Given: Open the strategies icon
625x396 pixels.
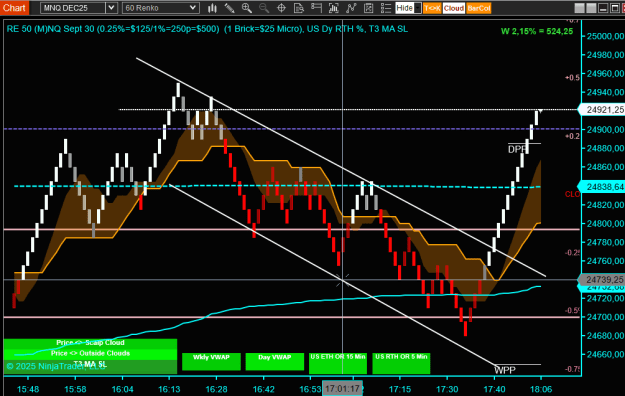Looking at the screenshot, I should click(x=368, y=8).
